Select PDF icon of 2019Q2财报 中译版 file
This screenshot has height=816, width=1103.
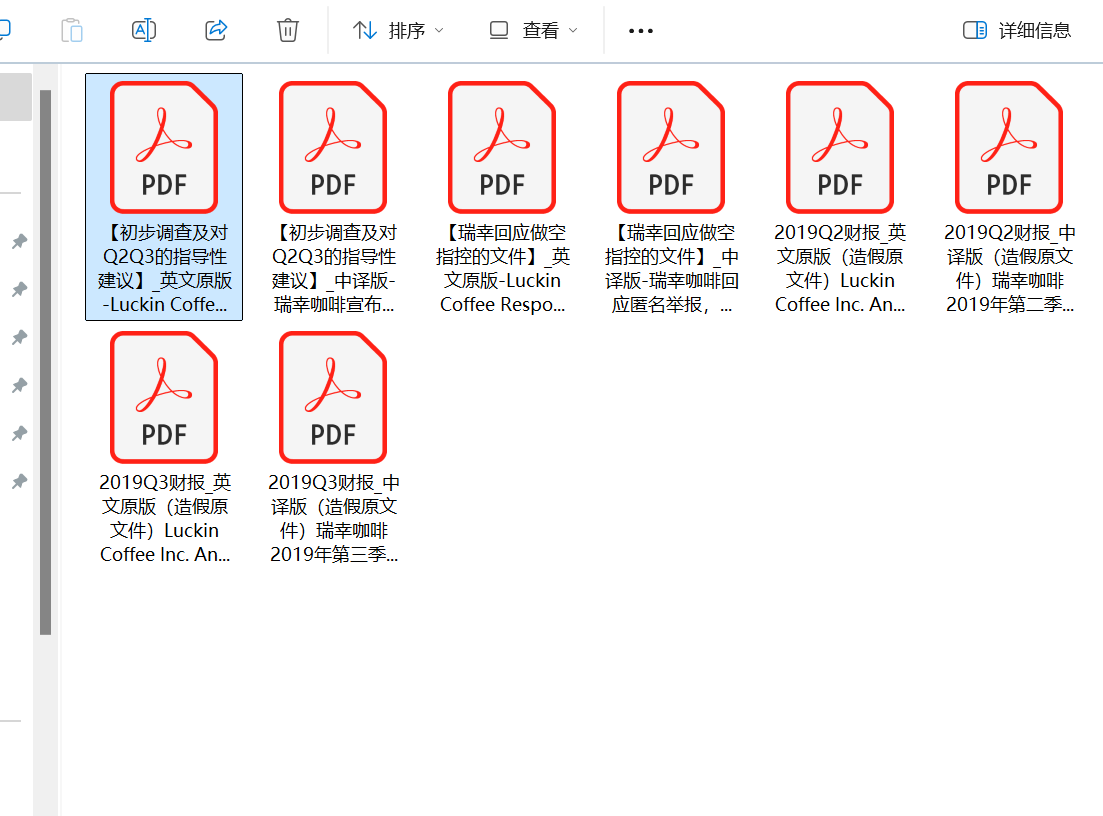tap(1008, 147)
